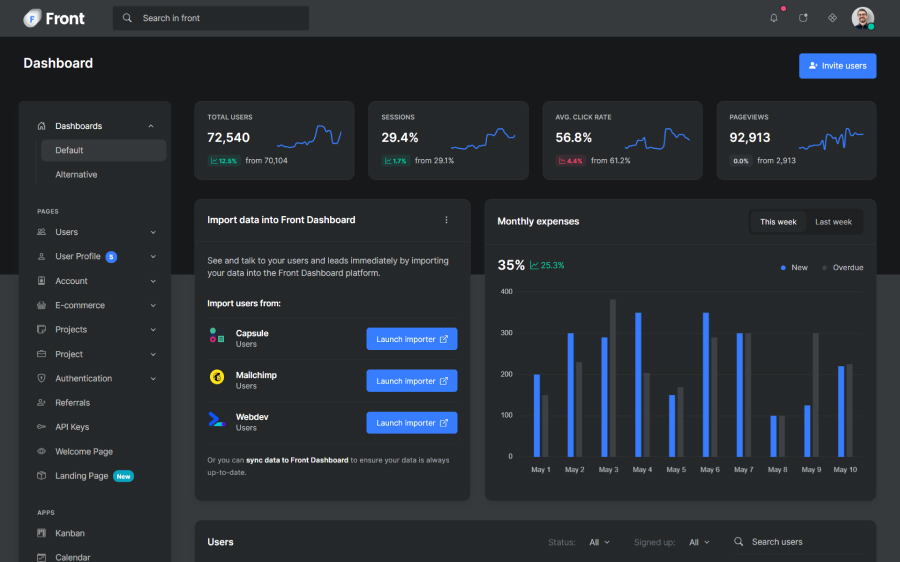Open the Signed up filter dropdown
900x562 pixels.
699,542
